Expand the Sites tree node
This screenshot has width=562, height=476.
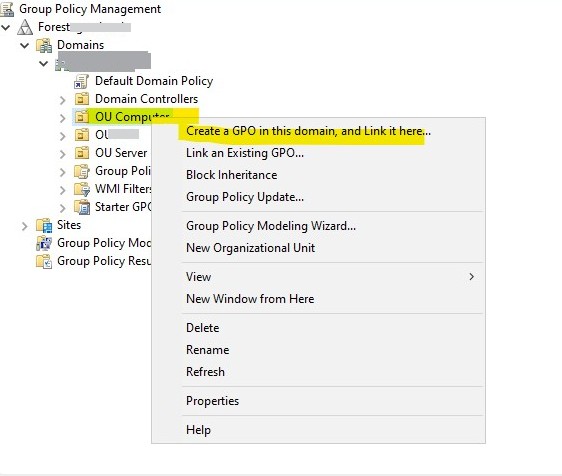24,226
